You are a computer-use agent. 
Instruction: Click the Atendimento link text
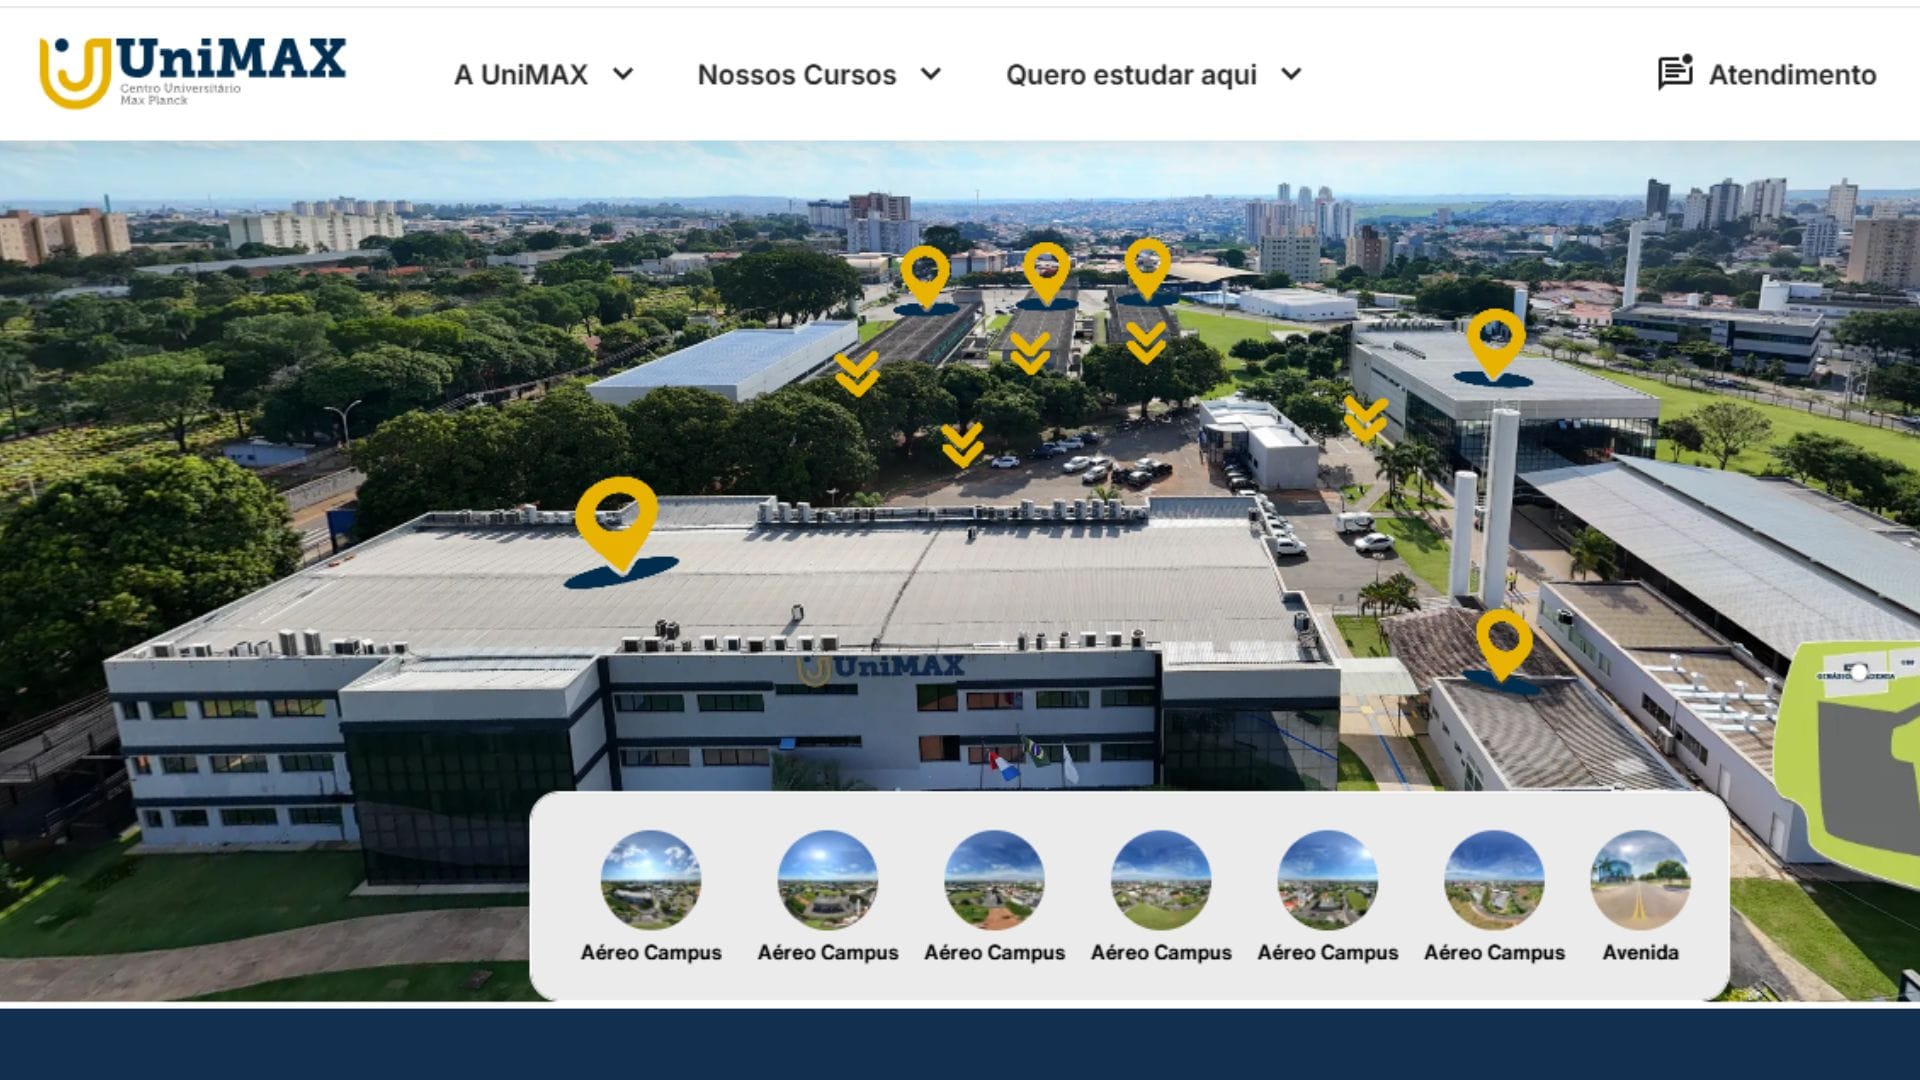tap(1791, 75)
